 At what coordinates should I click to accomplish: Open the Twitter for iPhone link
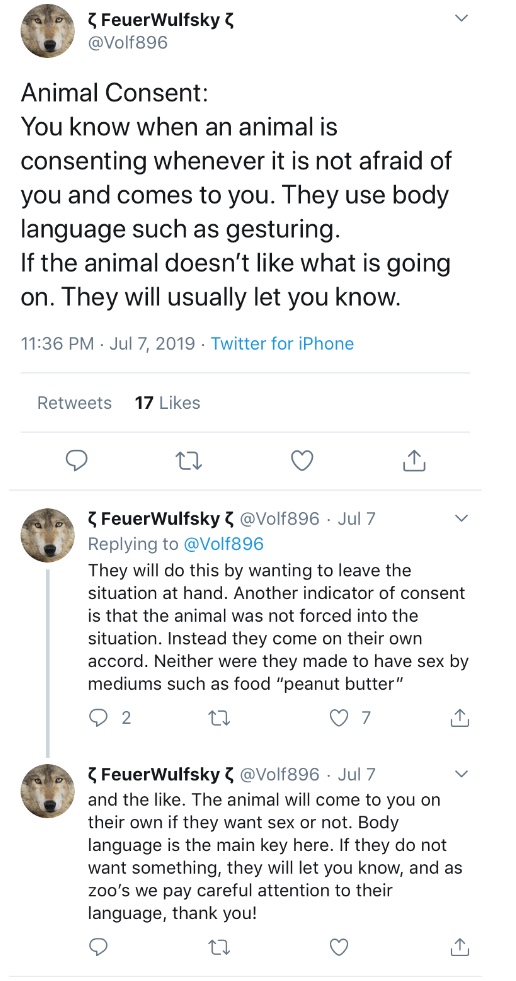click(x=282, y=343)
